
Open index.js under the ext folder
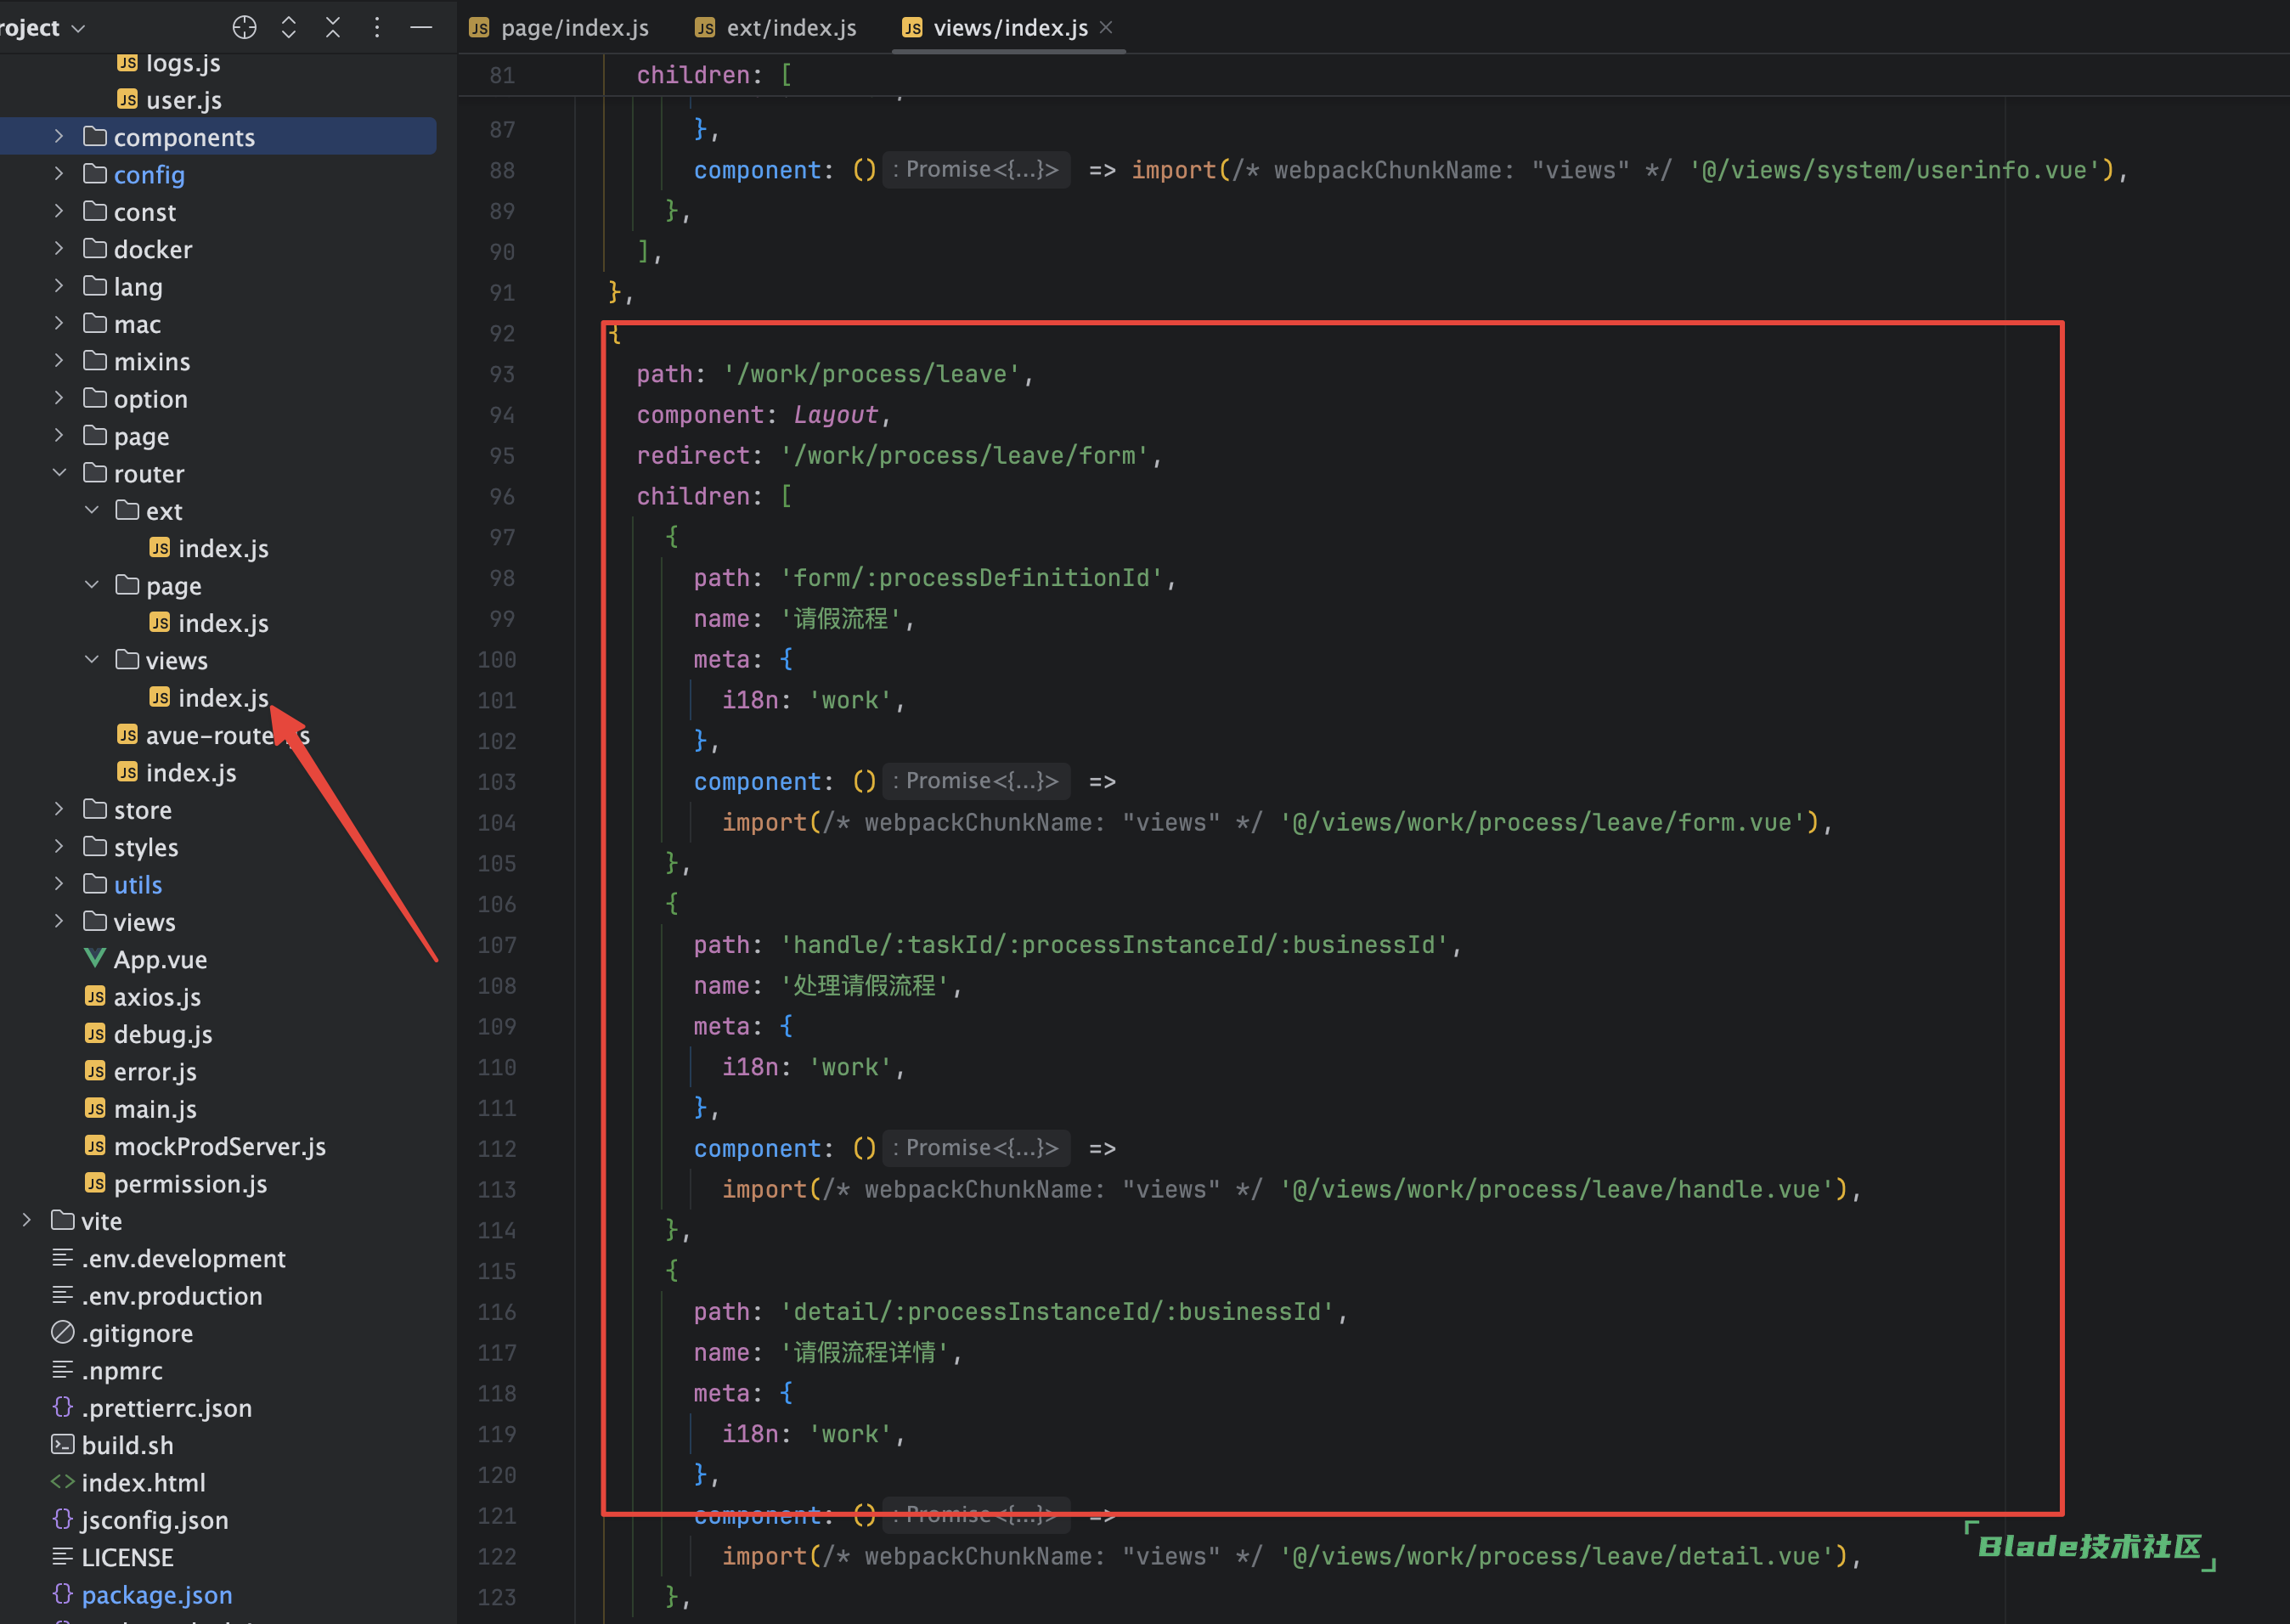[x=208, y=548]
